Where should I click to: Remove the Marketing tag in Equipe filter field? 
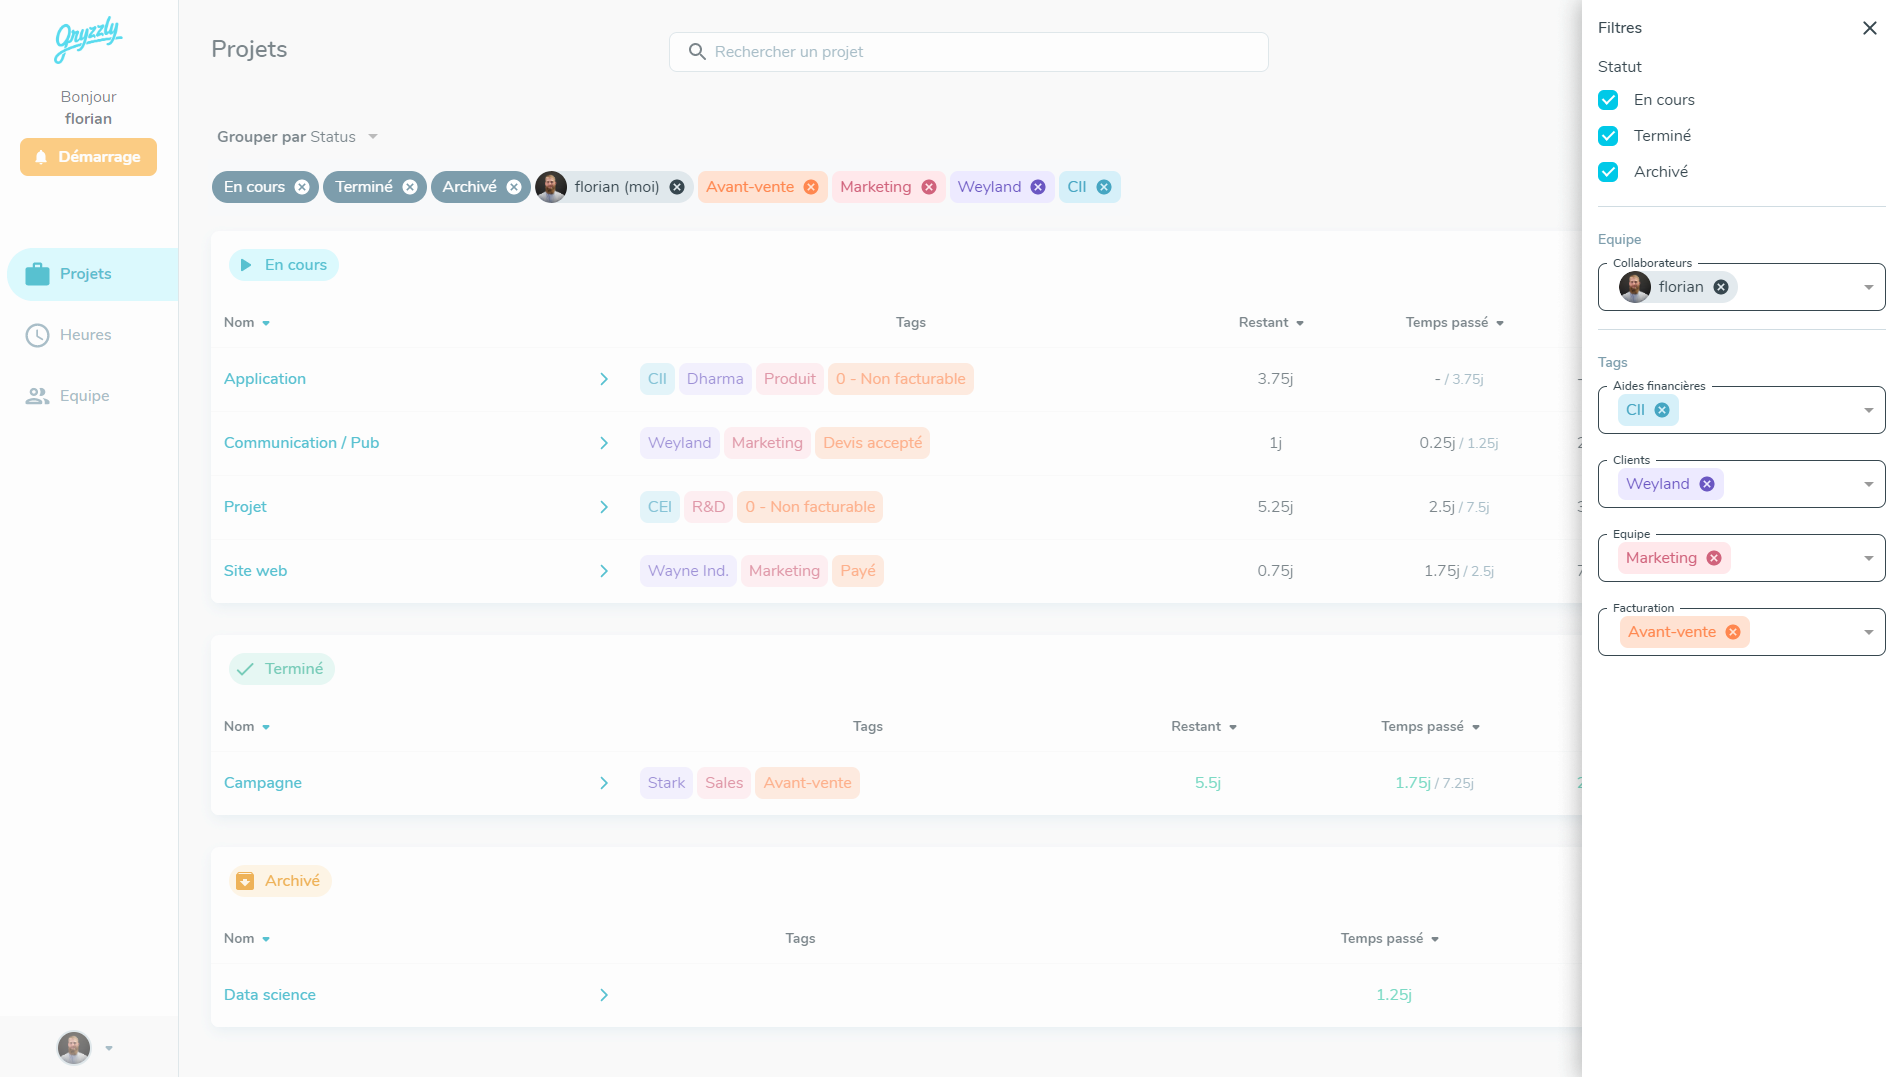(1714, 558)
